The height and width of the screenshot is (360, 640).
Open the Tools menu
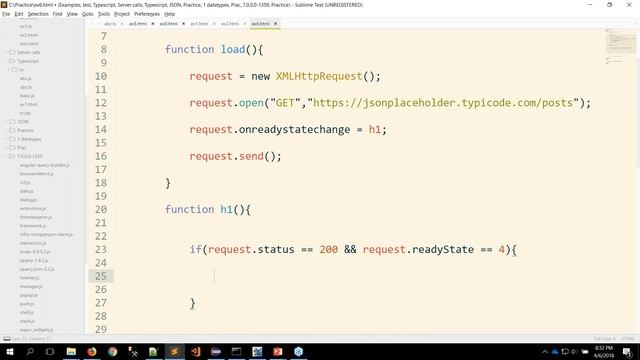pyautogui.click(x=104, y=14)
